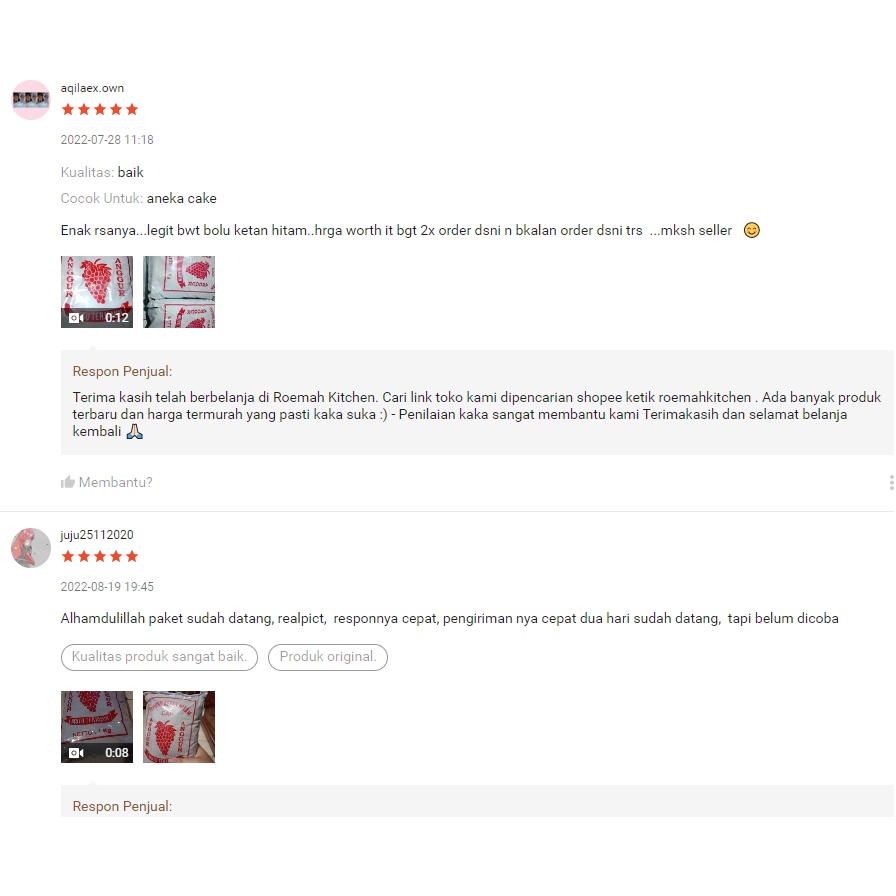The width and height of the screenshot is (896, 896).
Task: Click the username aqilaex.own
Action: point(92,88)
